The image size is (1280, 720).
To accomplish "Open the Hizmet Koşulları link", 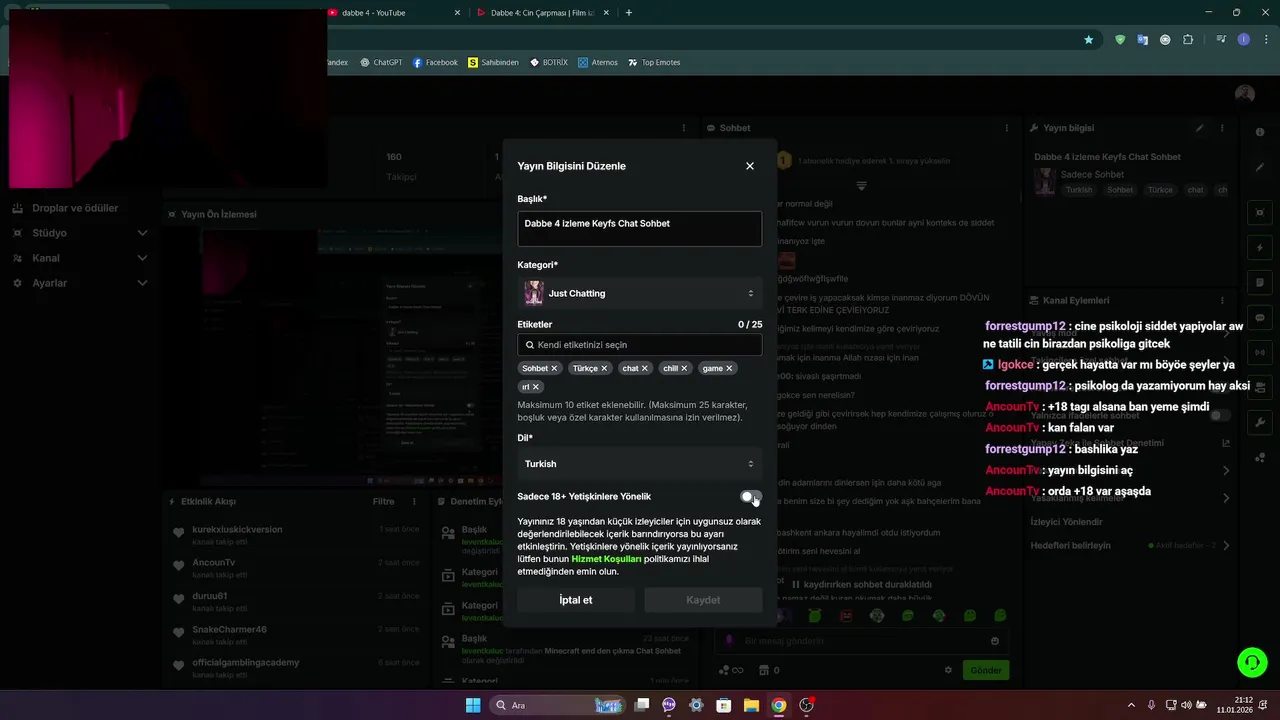I will [606, 559].
